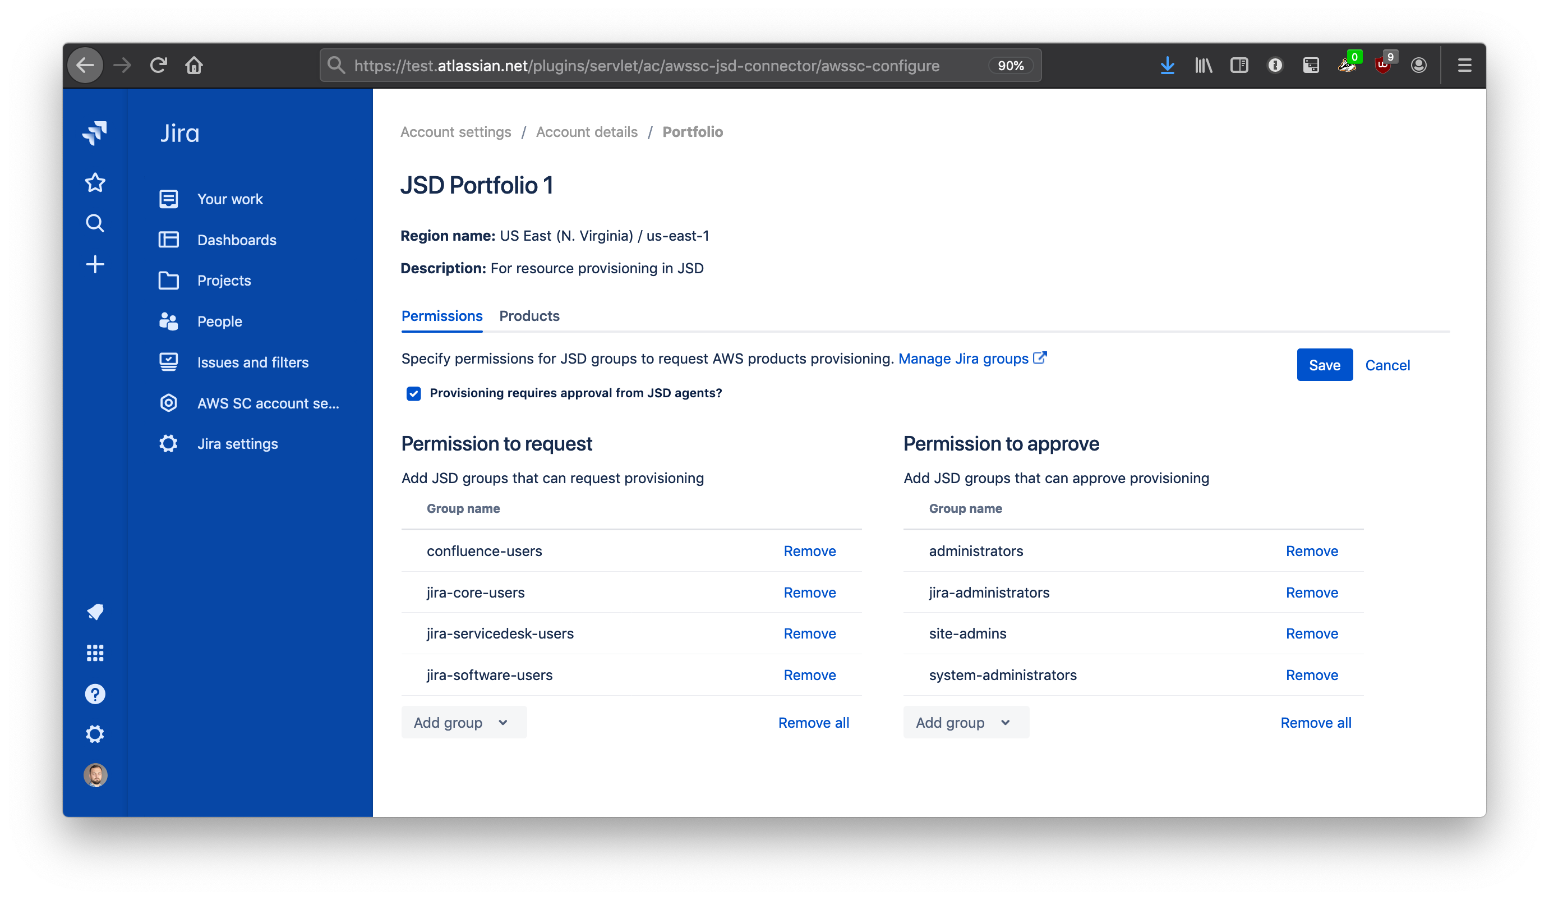Open AWS SC account settings menu item
Viewport: 1549px width, 900px height.
pos(268,404)
